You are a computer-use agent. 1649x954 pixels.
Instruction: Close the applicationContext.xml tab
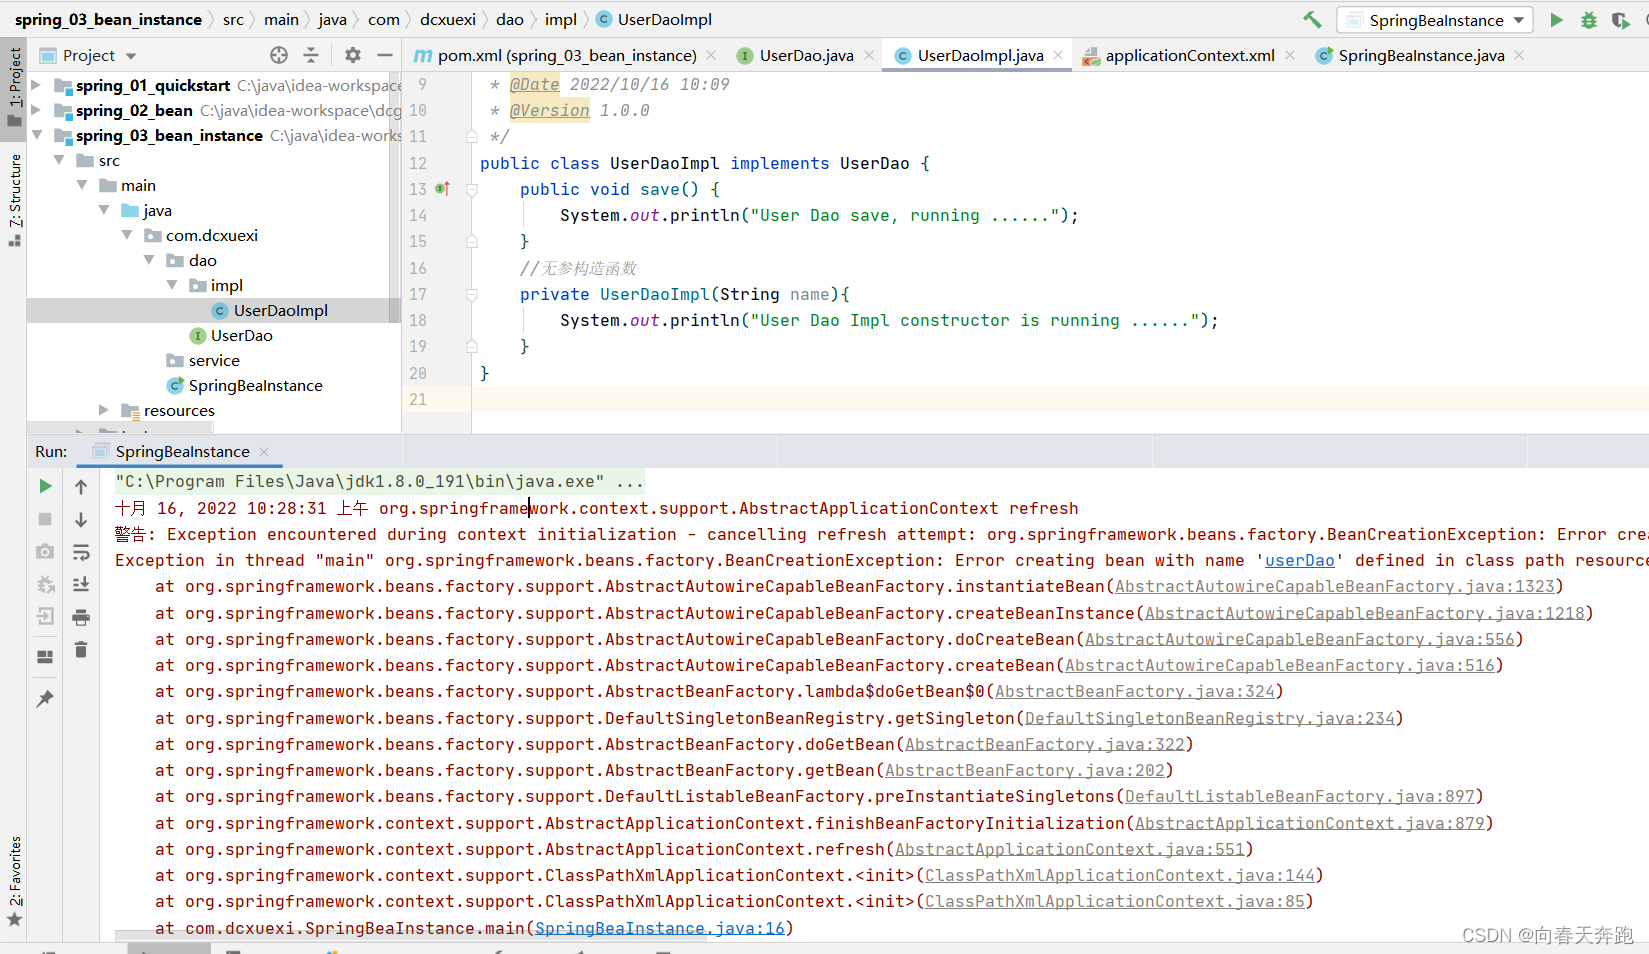pyautogui.click(x=1290, y=56)
